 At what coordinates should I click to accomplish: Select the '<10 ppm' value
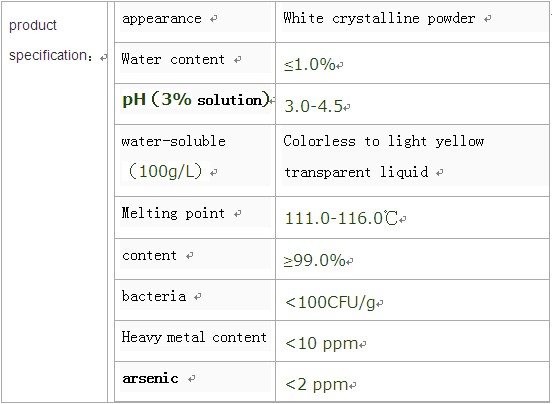pos(321,343)
